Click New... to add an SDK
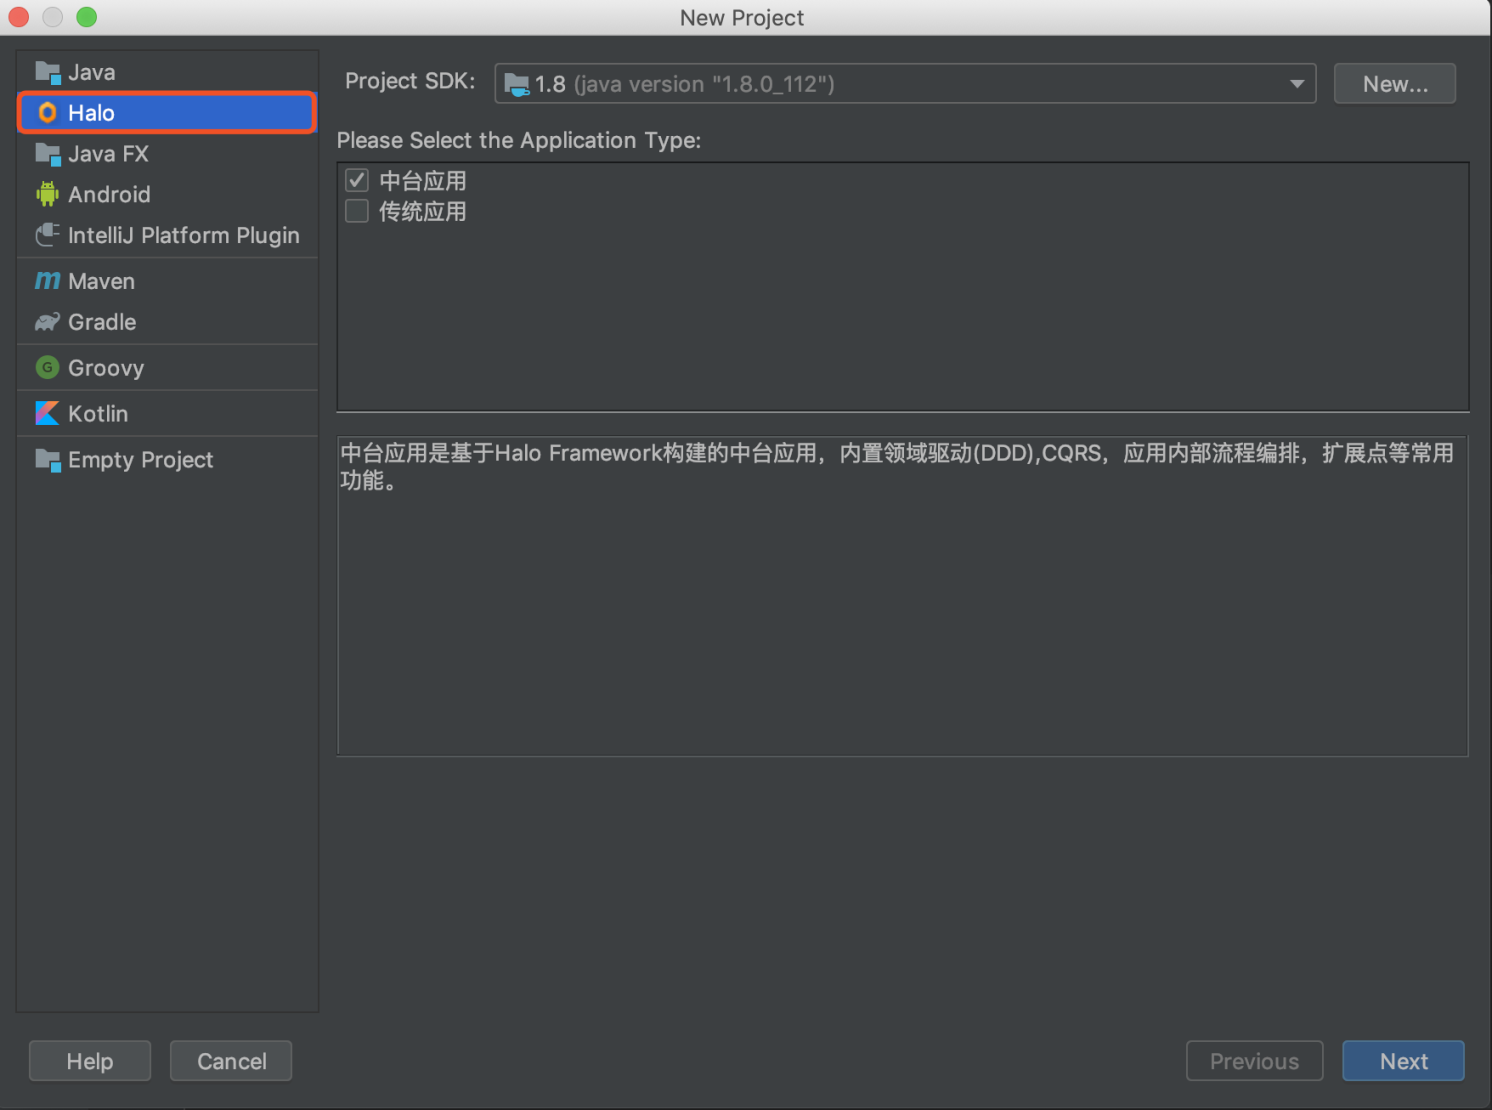 (1394, 84)
